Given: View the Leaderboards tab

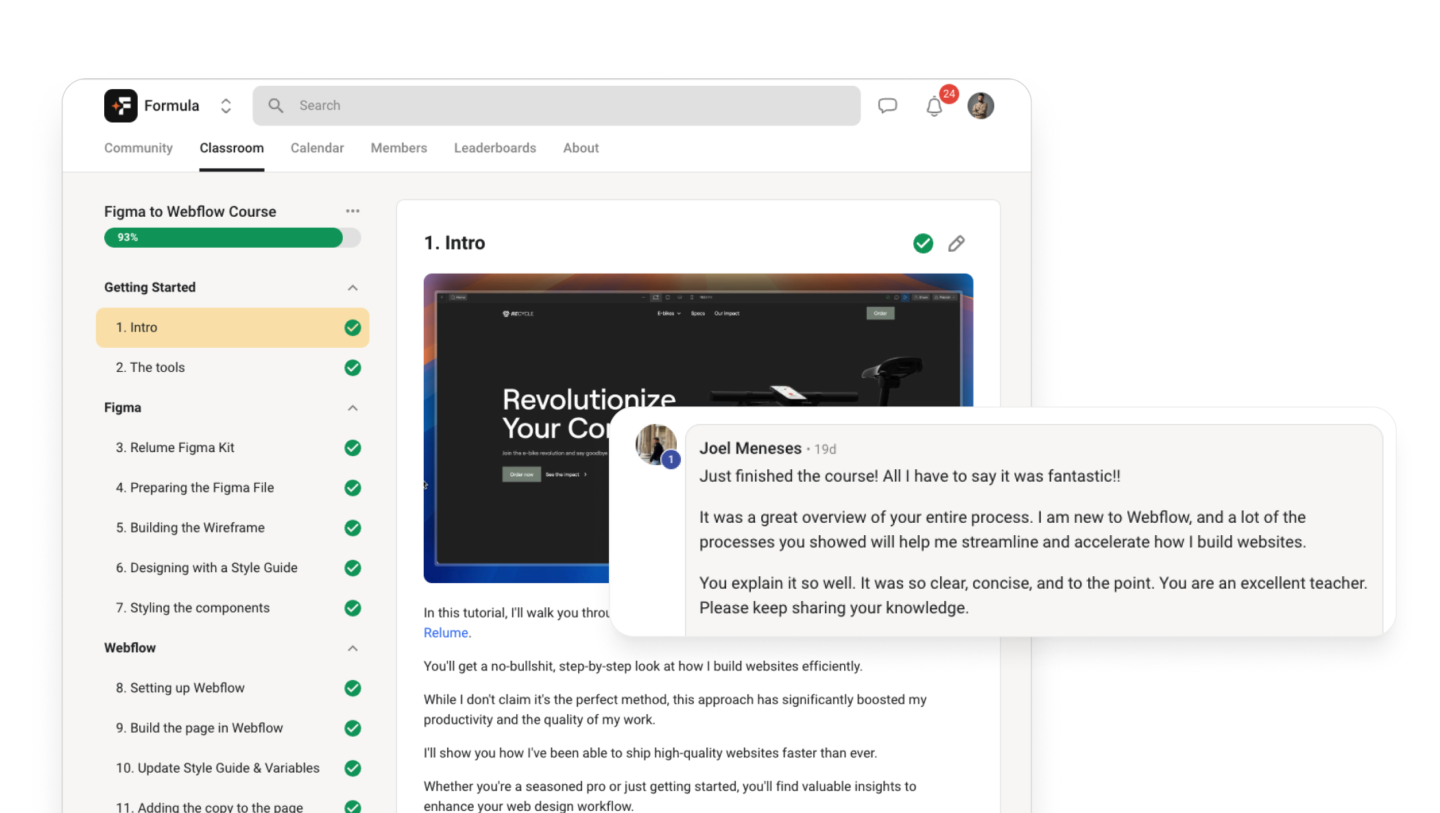Looking at the screenshot, I should tap(495, 148).
